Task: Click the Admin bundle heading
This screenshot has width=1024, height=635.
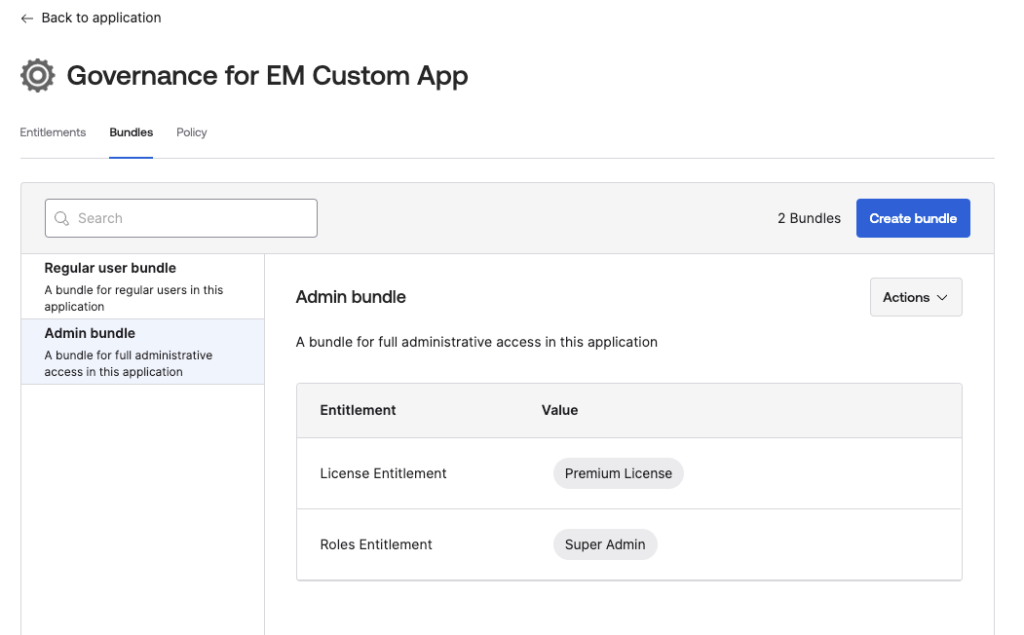Action: coord(350,297)
